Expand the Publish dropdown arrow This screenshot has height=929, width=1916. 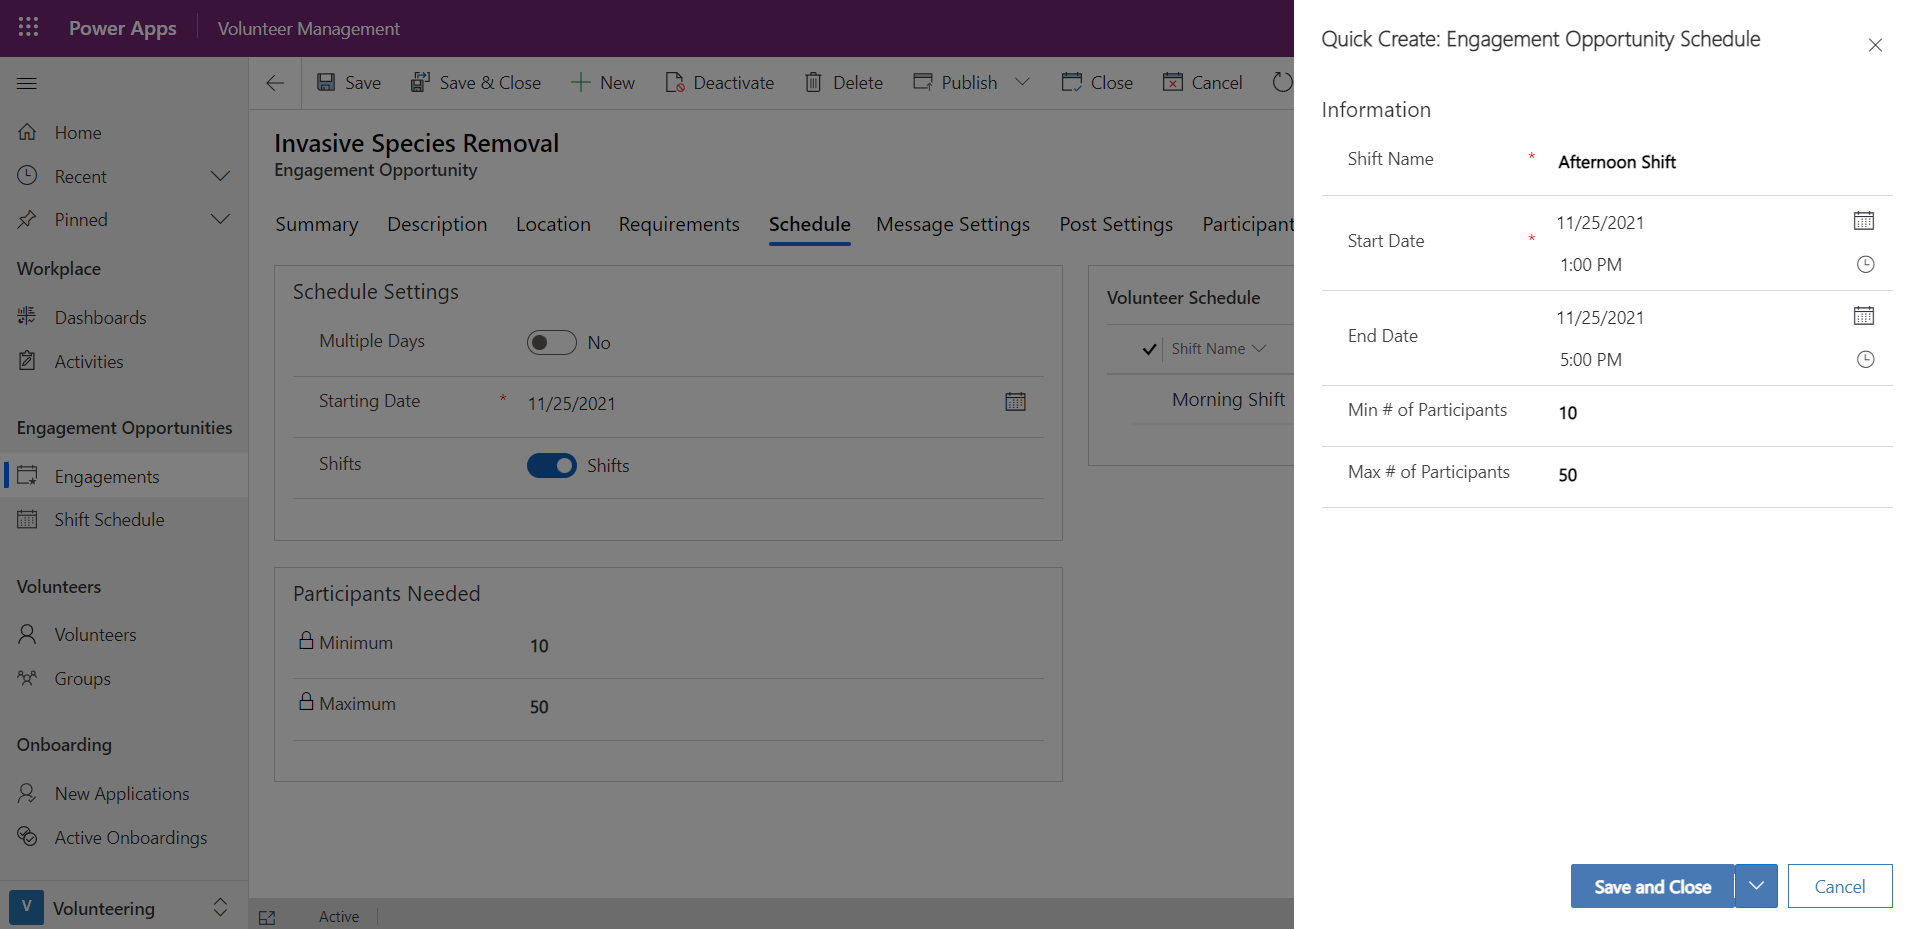(1022, 82)
